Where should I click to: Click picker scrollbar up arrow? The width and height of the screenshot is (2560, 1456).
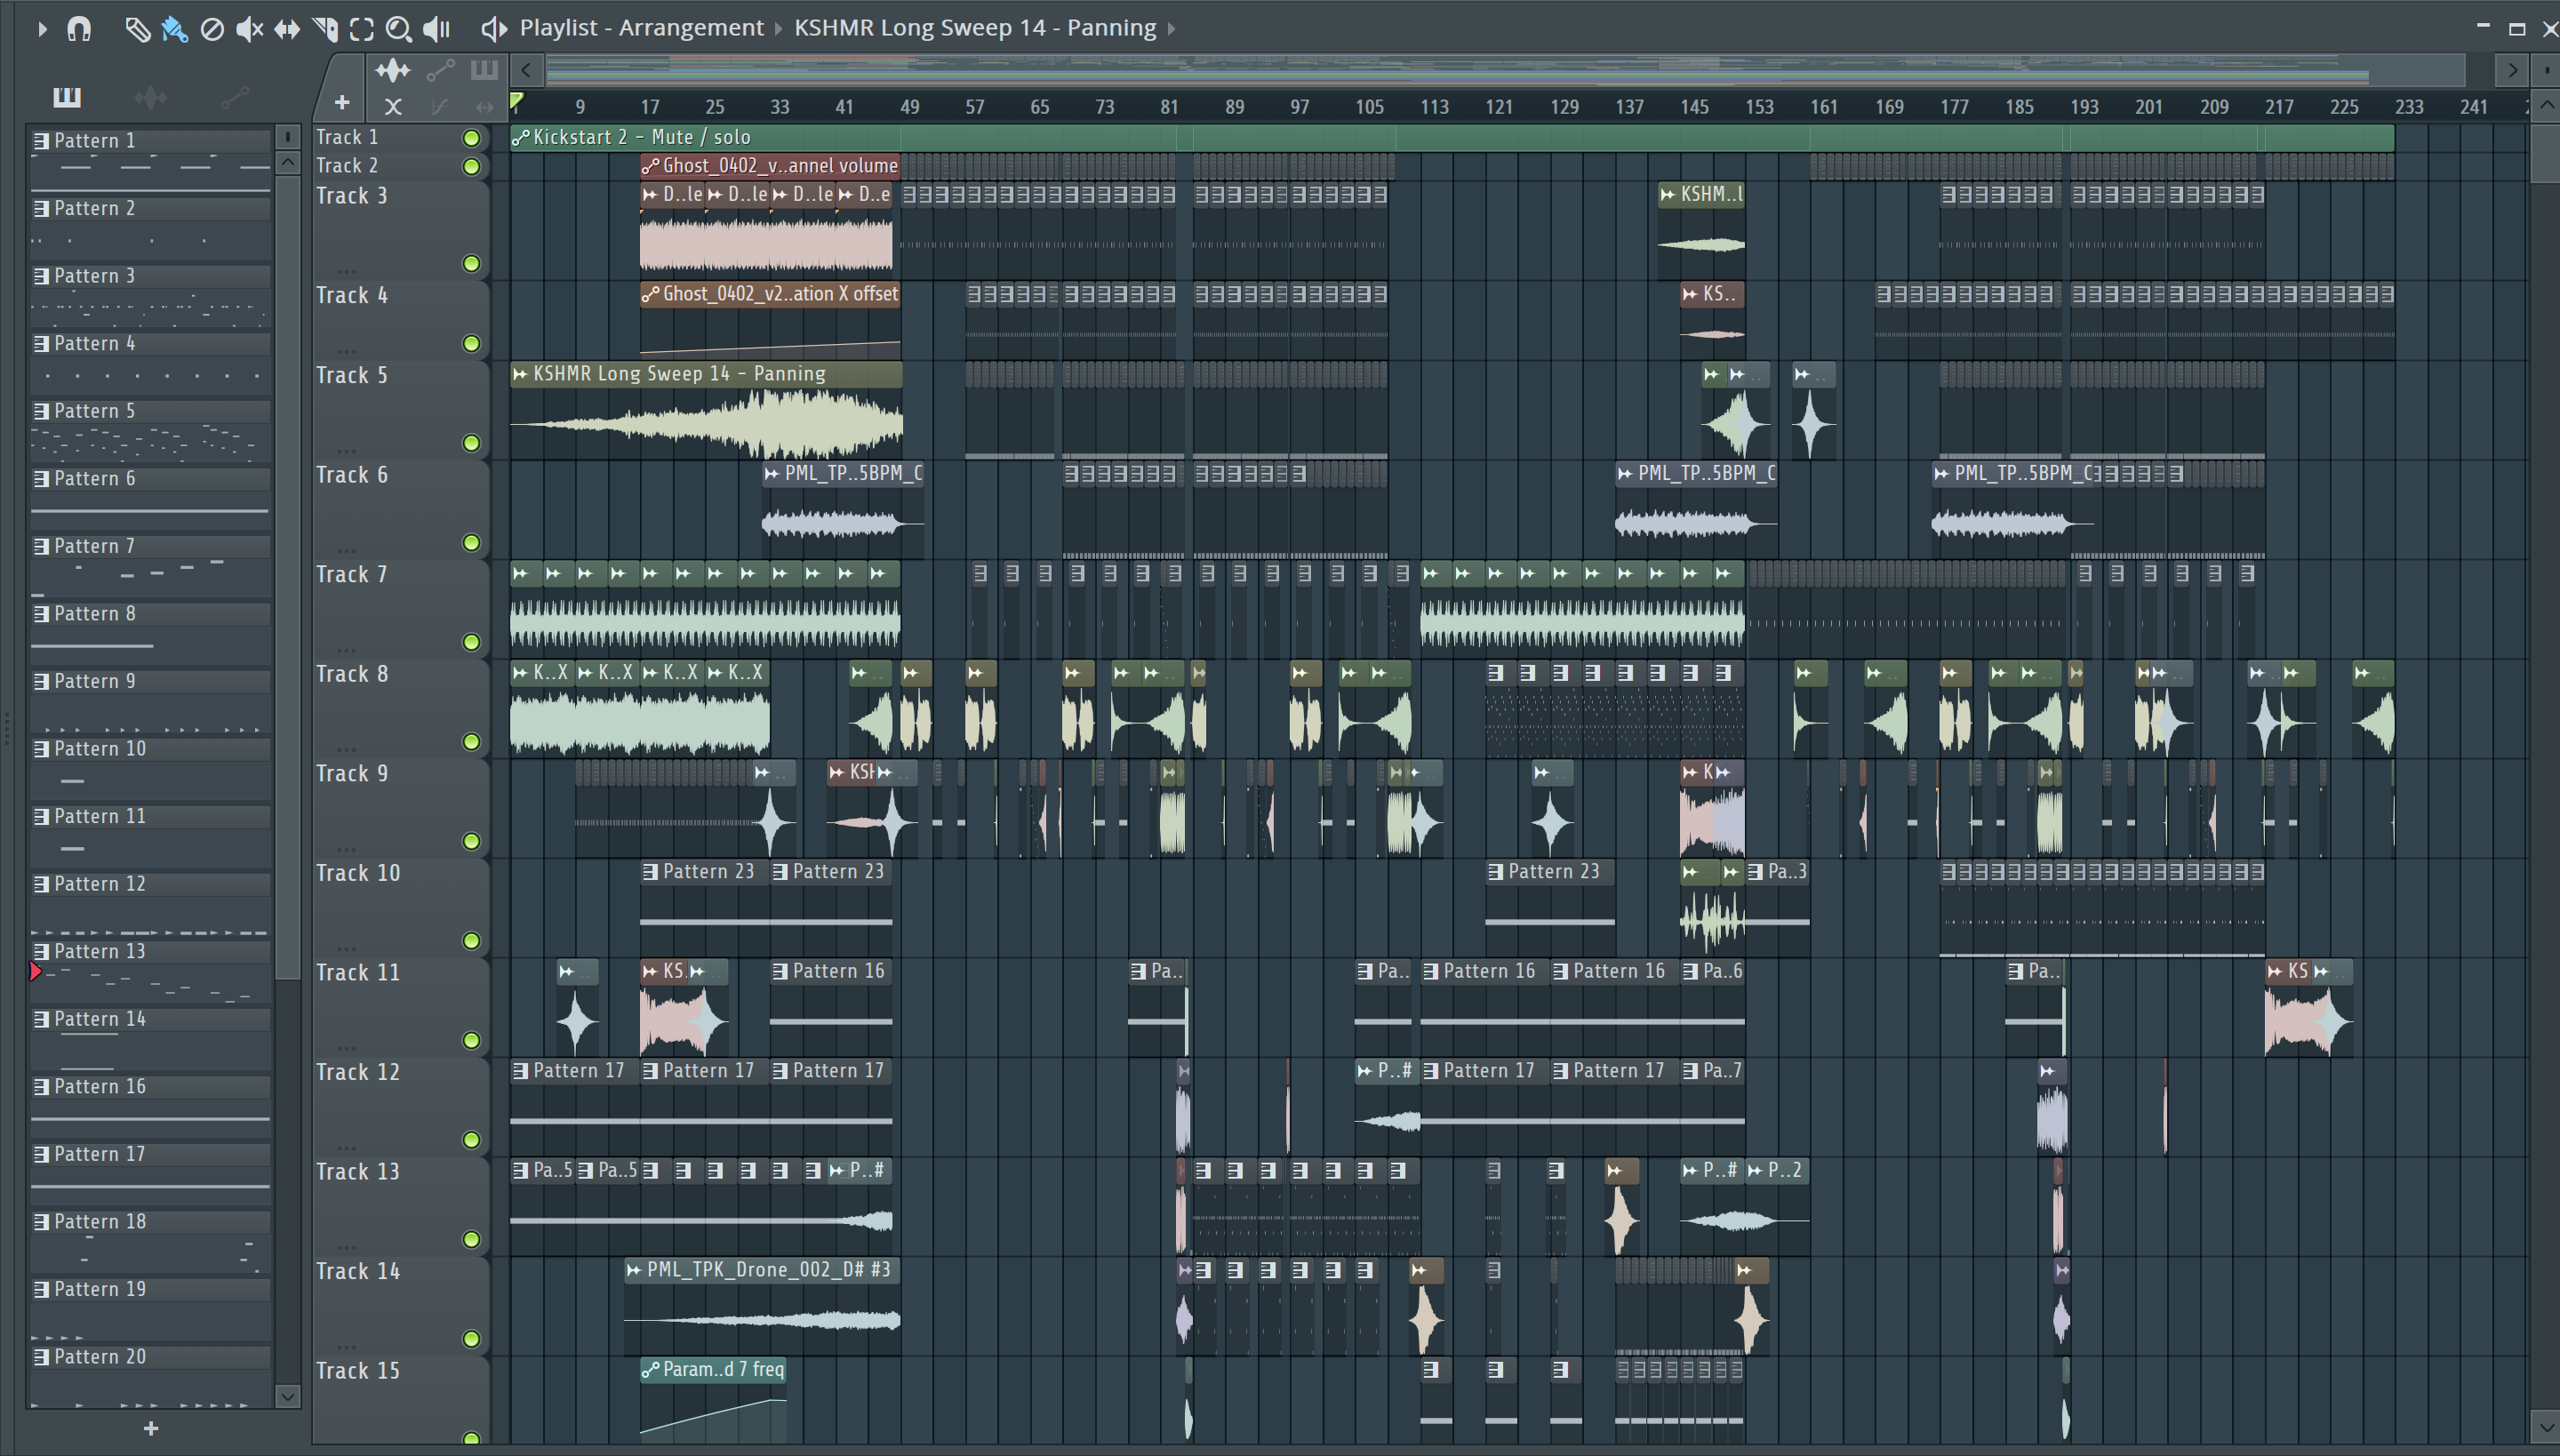288,162
